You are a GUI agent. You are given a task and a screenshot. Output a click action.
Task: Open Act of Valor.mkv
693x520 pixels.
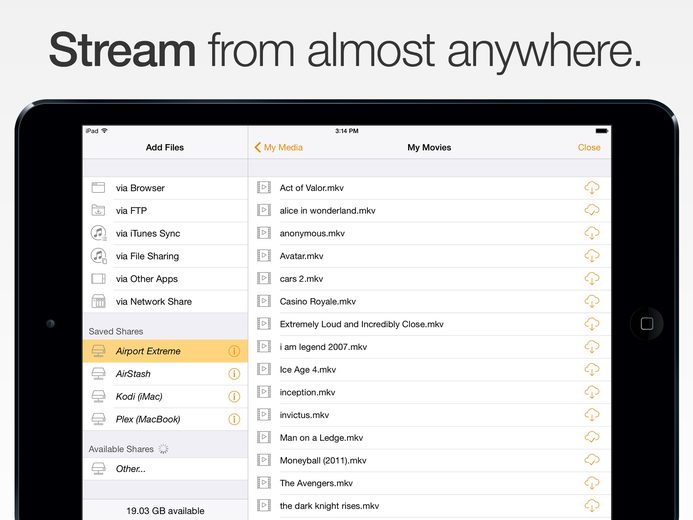point(430,188)
